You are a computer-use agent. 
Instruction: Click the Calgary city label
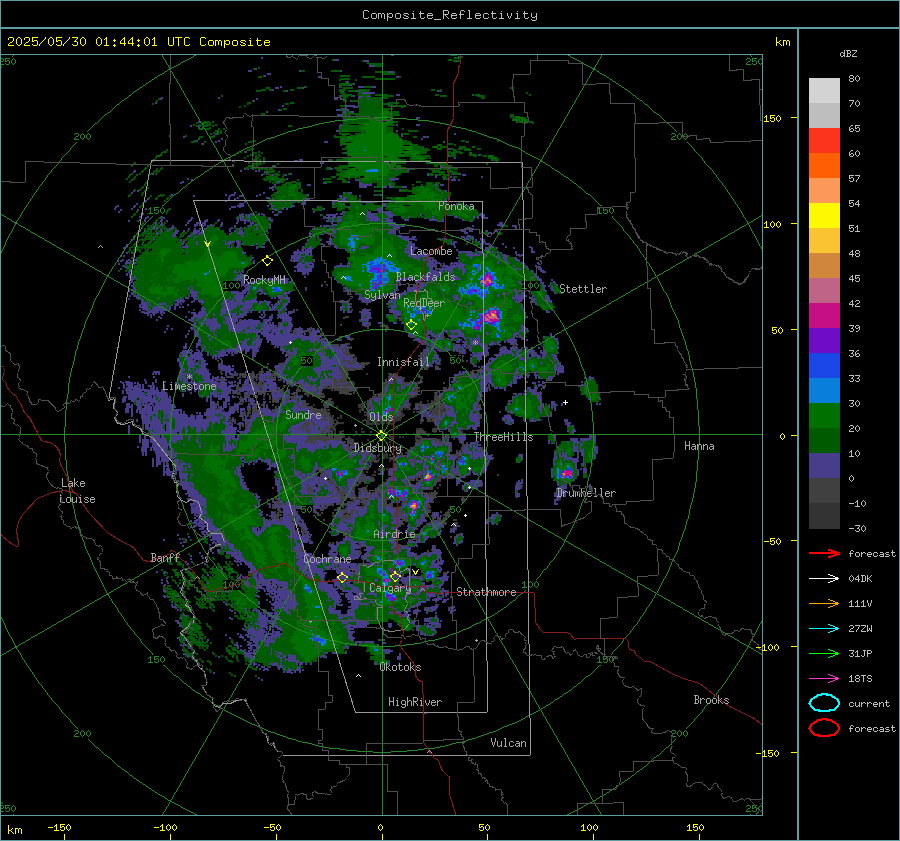[x=390, y=588]
